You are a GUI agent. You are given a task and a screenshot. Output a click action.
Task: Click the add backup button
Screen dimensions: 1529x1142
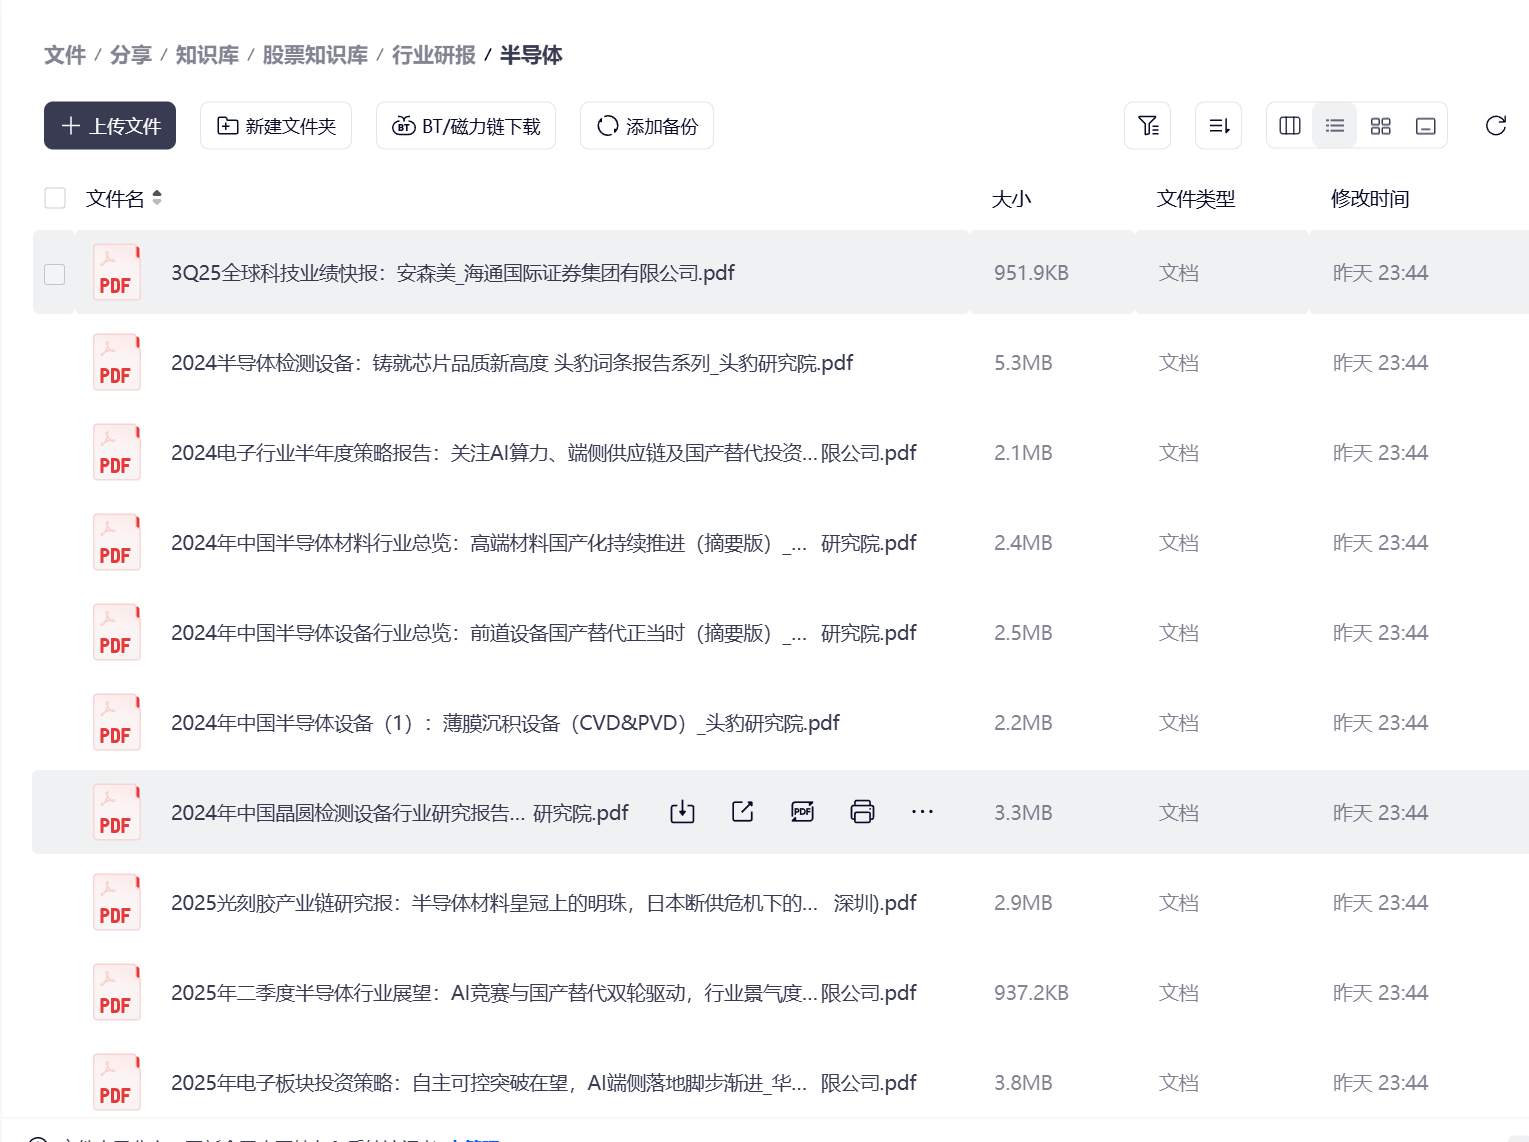[647, 126]
